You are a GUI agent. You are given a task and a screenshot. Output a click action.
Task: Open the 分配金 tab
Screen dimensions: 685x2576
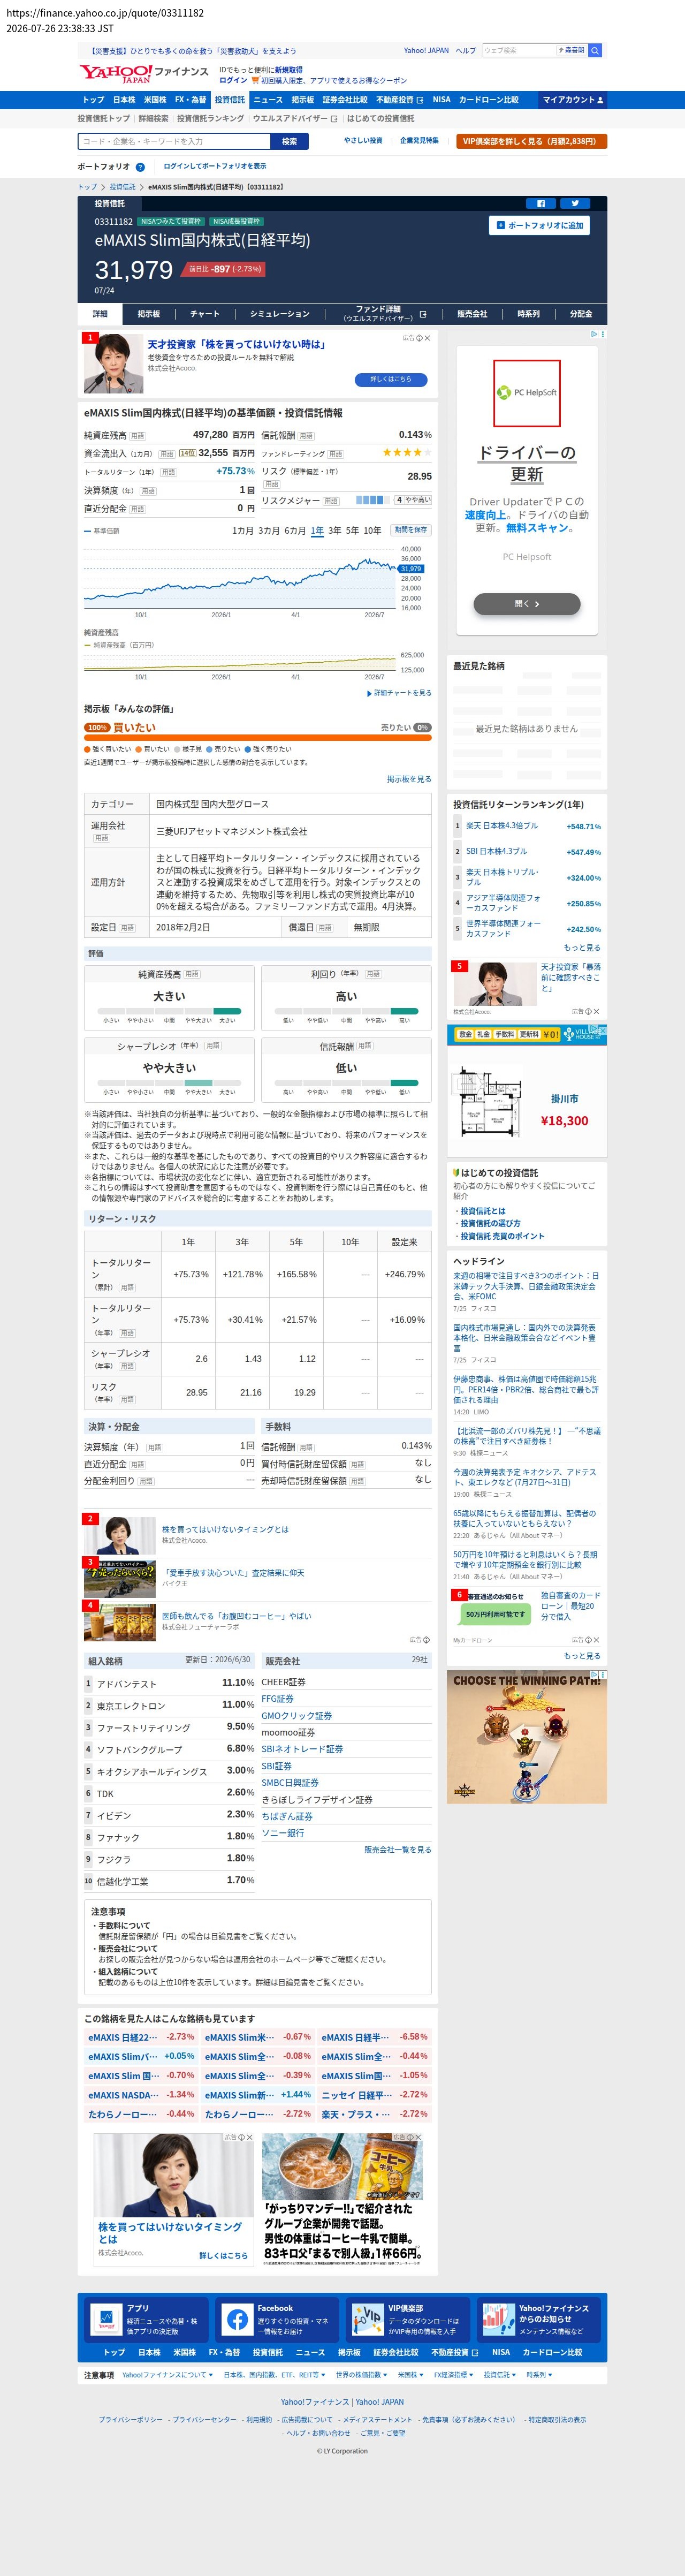(581, 314)
